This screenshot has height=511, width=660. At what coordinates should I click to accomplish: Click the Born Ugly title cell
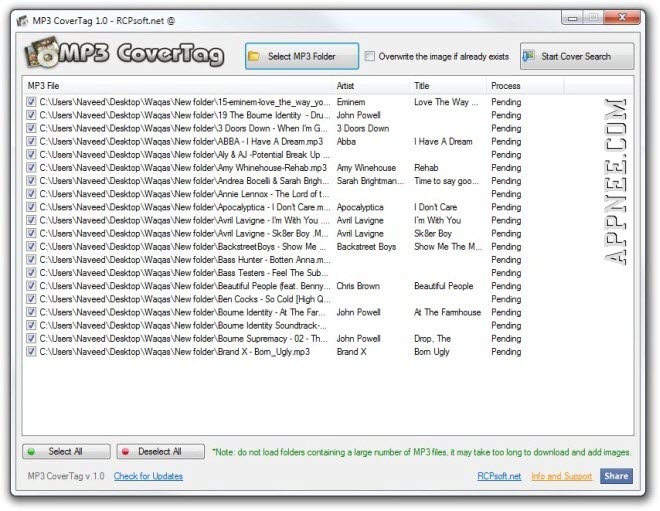coord(432,351)
